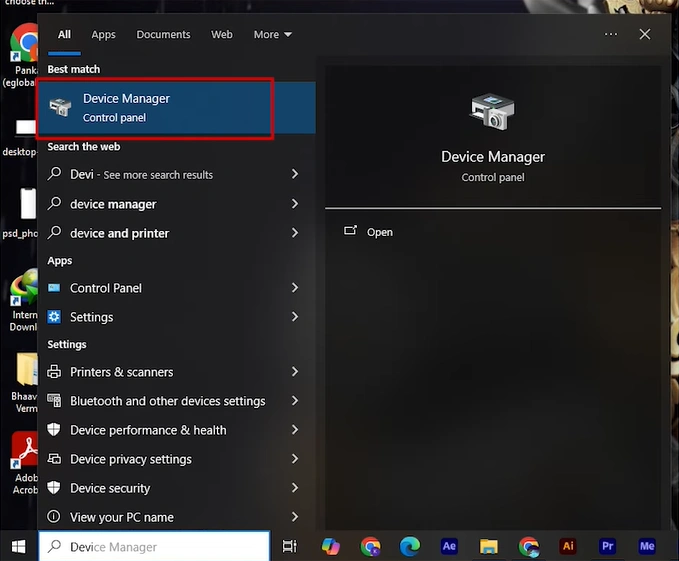Open Device performance & health setting
This screenshot has width=679, height=561.
(x=148, y=430)
